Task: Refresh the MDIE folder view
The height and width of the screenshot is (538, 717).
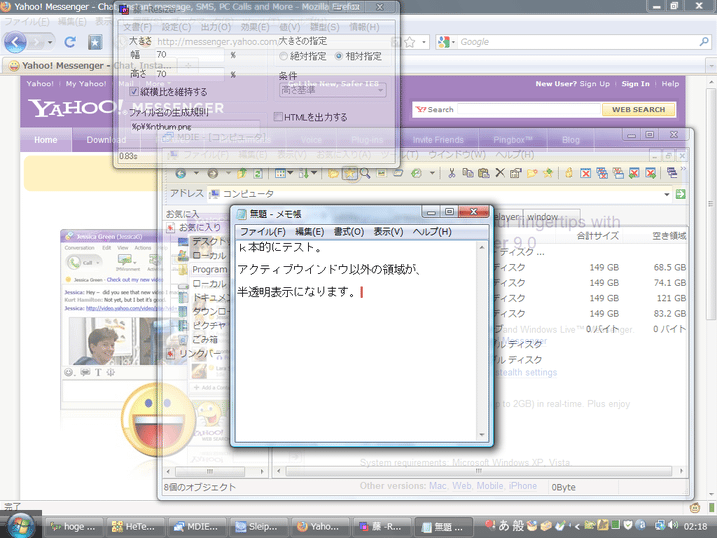Action: click(258, 173)
